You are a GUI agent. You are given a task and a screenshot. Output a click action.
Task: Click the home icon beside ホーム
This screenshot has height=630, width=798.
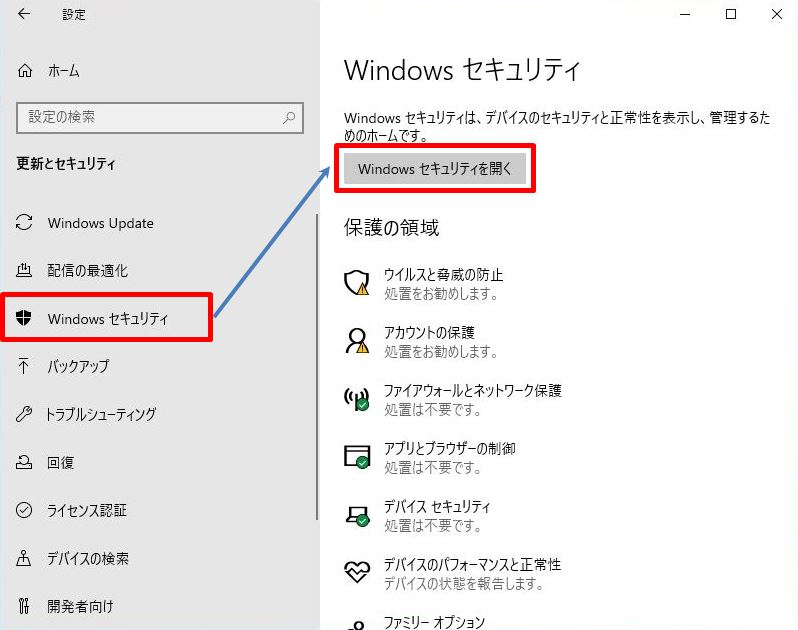24,70
